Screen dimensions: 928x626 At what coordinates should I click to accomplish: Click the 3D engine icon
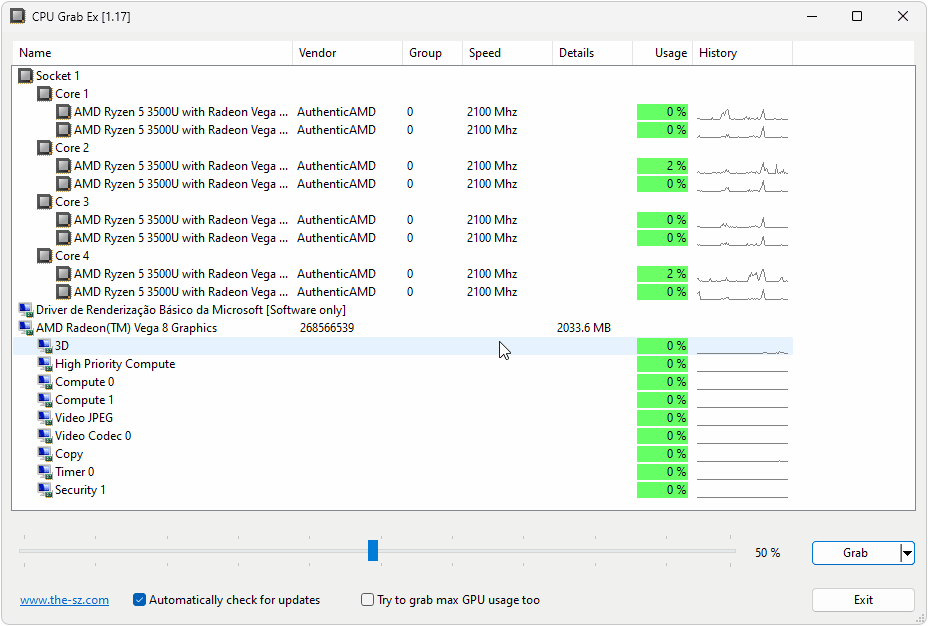(44, 346)
